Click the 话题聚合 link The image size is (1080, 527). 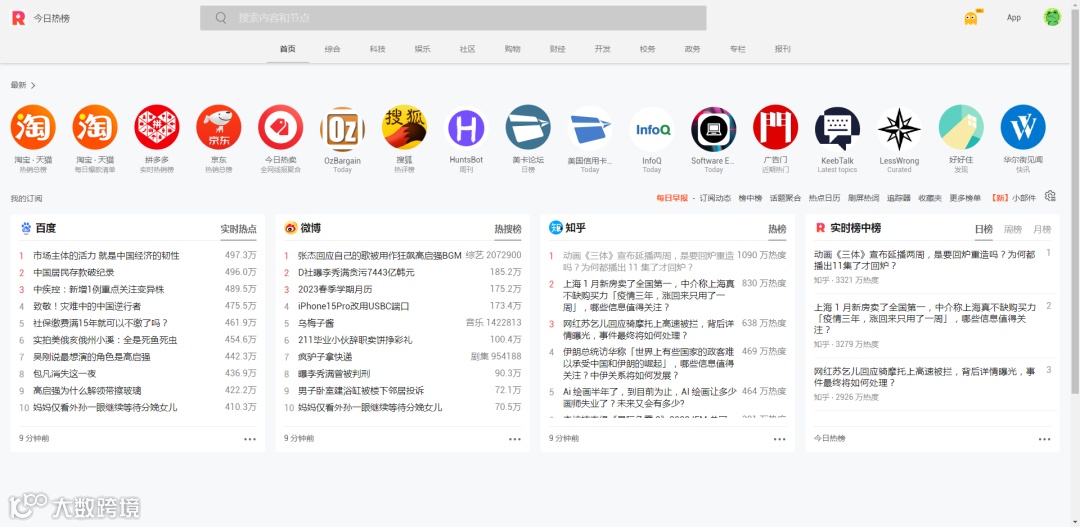click(x=785, y=198)
